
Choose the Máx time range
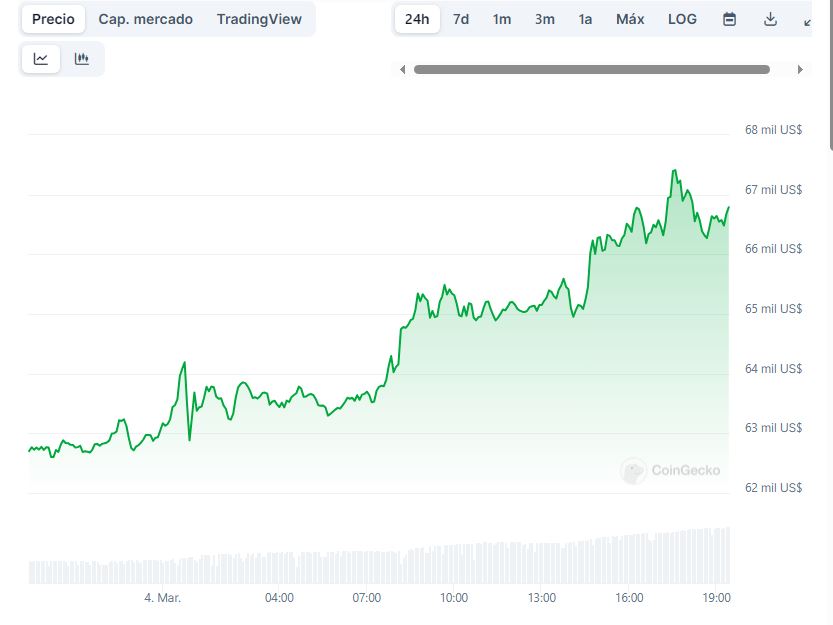click(630, 19)
